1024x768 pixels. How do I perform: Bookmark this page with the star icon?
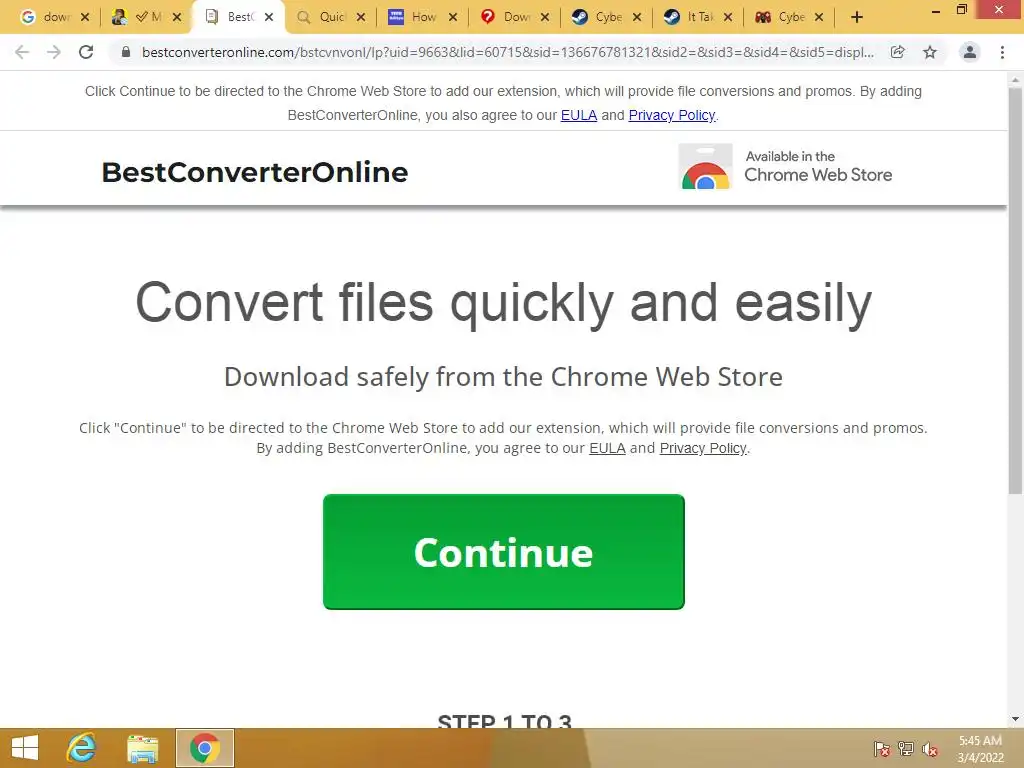pos(930,52)
